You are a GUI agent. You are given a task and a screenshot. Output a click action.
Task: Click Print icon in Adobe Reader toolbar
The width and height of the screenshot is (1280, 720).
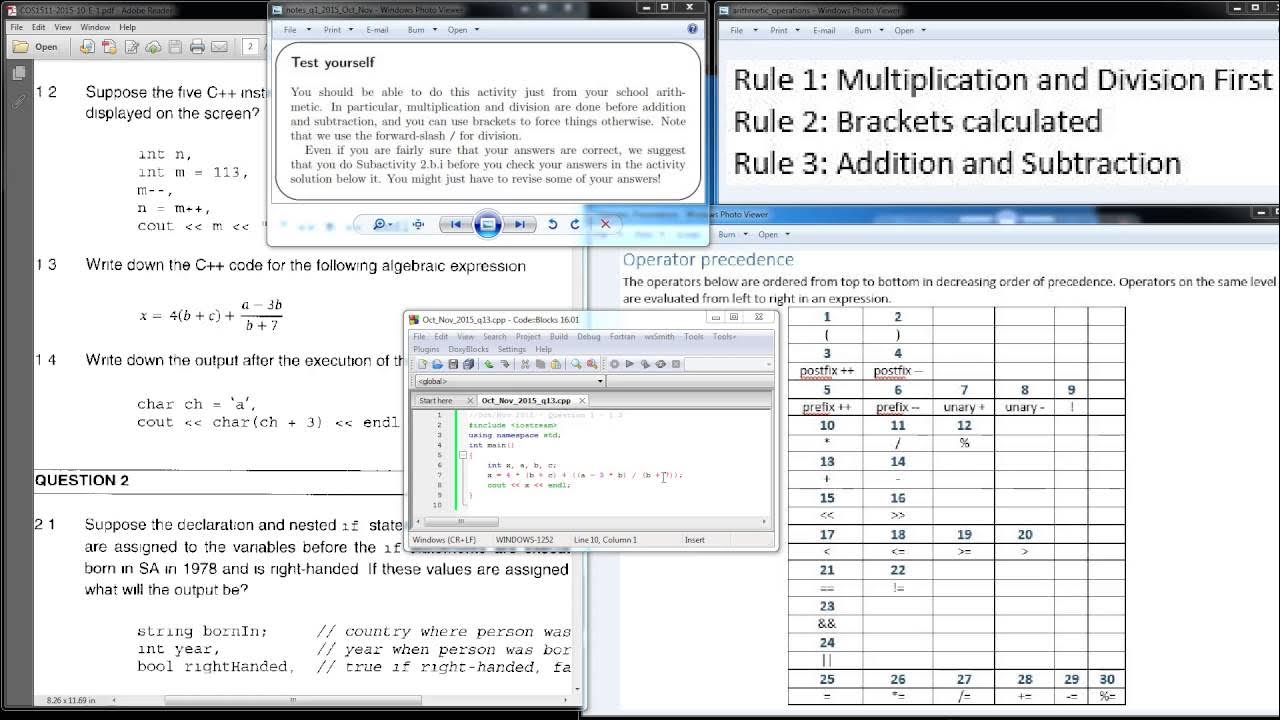[x=197, y=47]
